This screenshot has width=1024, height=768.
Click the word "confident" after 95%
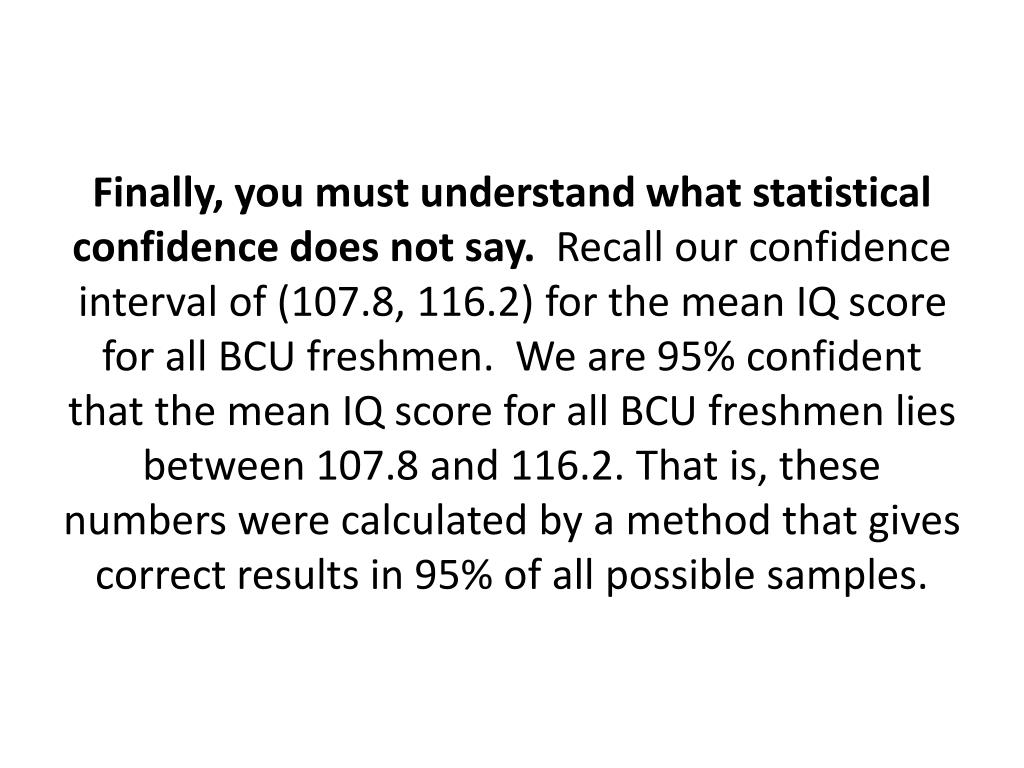tap(834, 357)
